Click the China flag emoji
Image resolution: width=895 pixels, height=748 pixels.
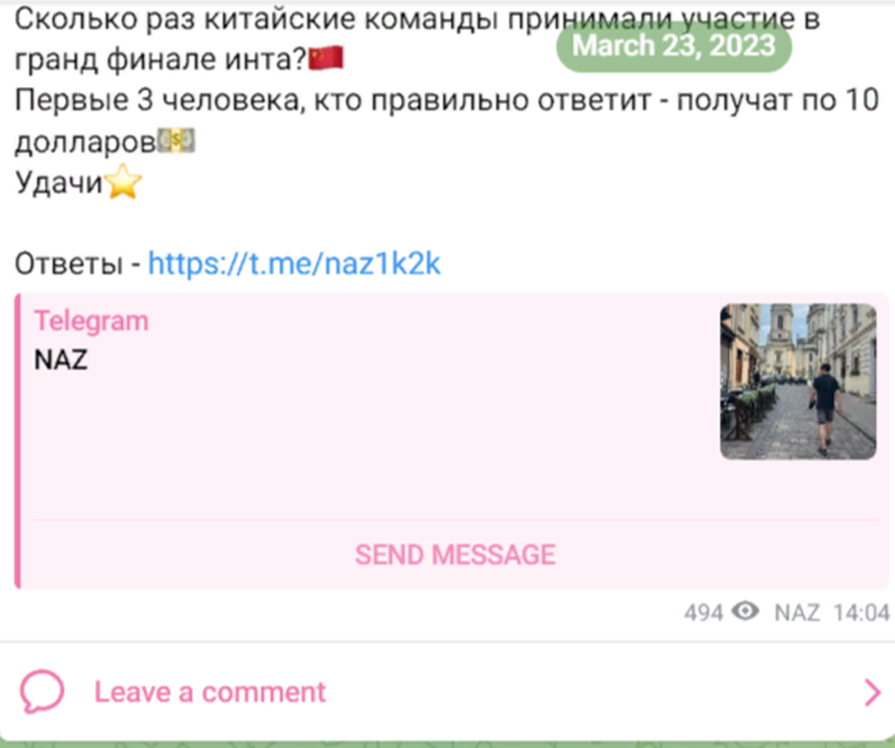tap(326, 58)
